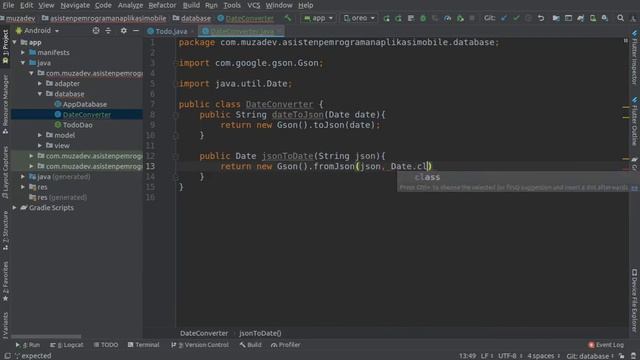Open the Android view selector dropdown
The height and width of the screenshot is (360, 640).
click(x=38, y=31)
